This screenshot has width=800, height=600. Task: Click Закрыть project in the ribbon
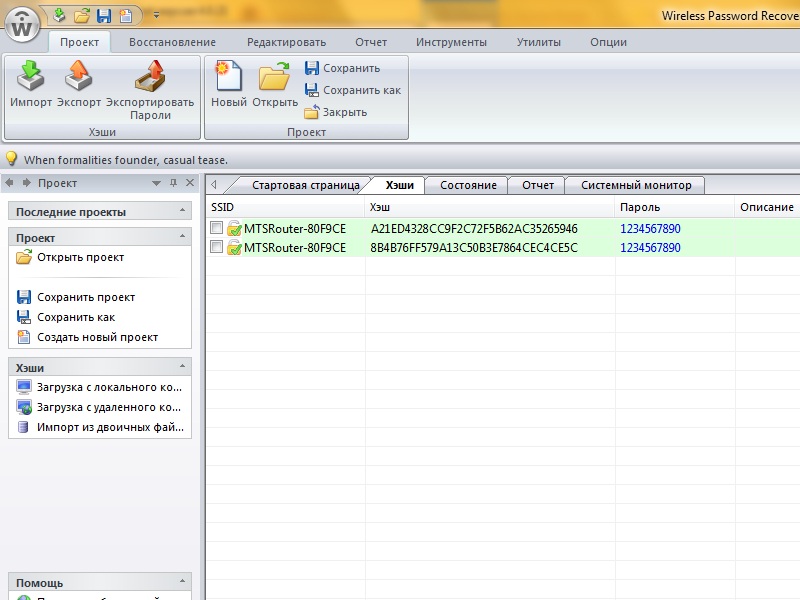click(336, 112)
